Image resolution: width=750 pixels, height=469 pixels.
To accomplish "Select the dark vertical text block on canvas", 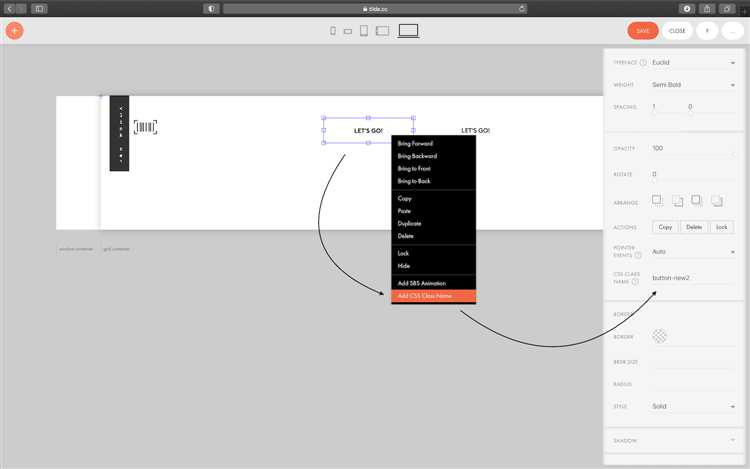I will pyautogui.click(x=119, y=133).
